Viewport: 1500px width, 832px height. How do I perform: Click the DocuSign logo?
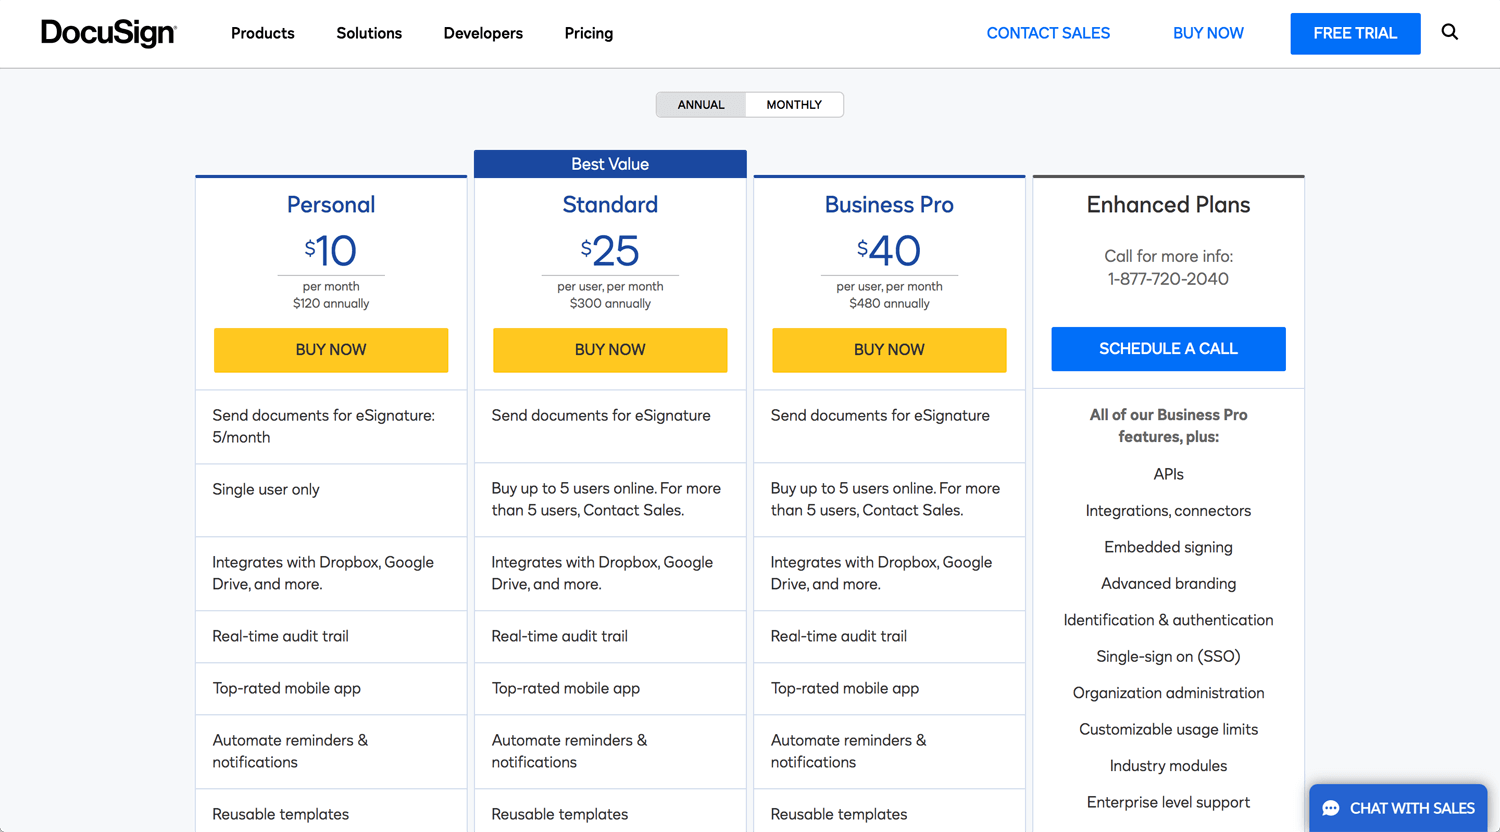[x=108, y=33]
